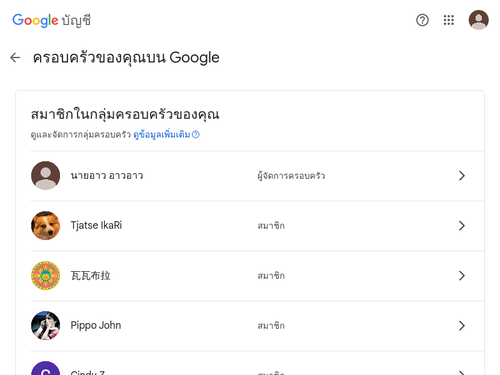Click the สมาชิกในกลุ่มครอบครัวของคุณ heading
Viewport: 500px width, 375px height.
[125, 114]
